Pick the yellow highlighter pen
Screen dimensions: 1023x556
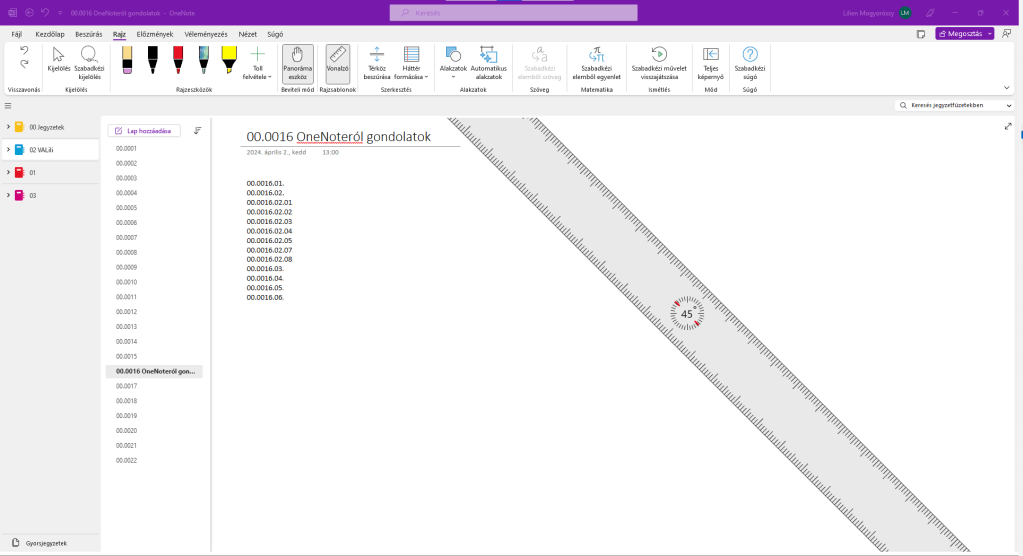pos(228,59)
